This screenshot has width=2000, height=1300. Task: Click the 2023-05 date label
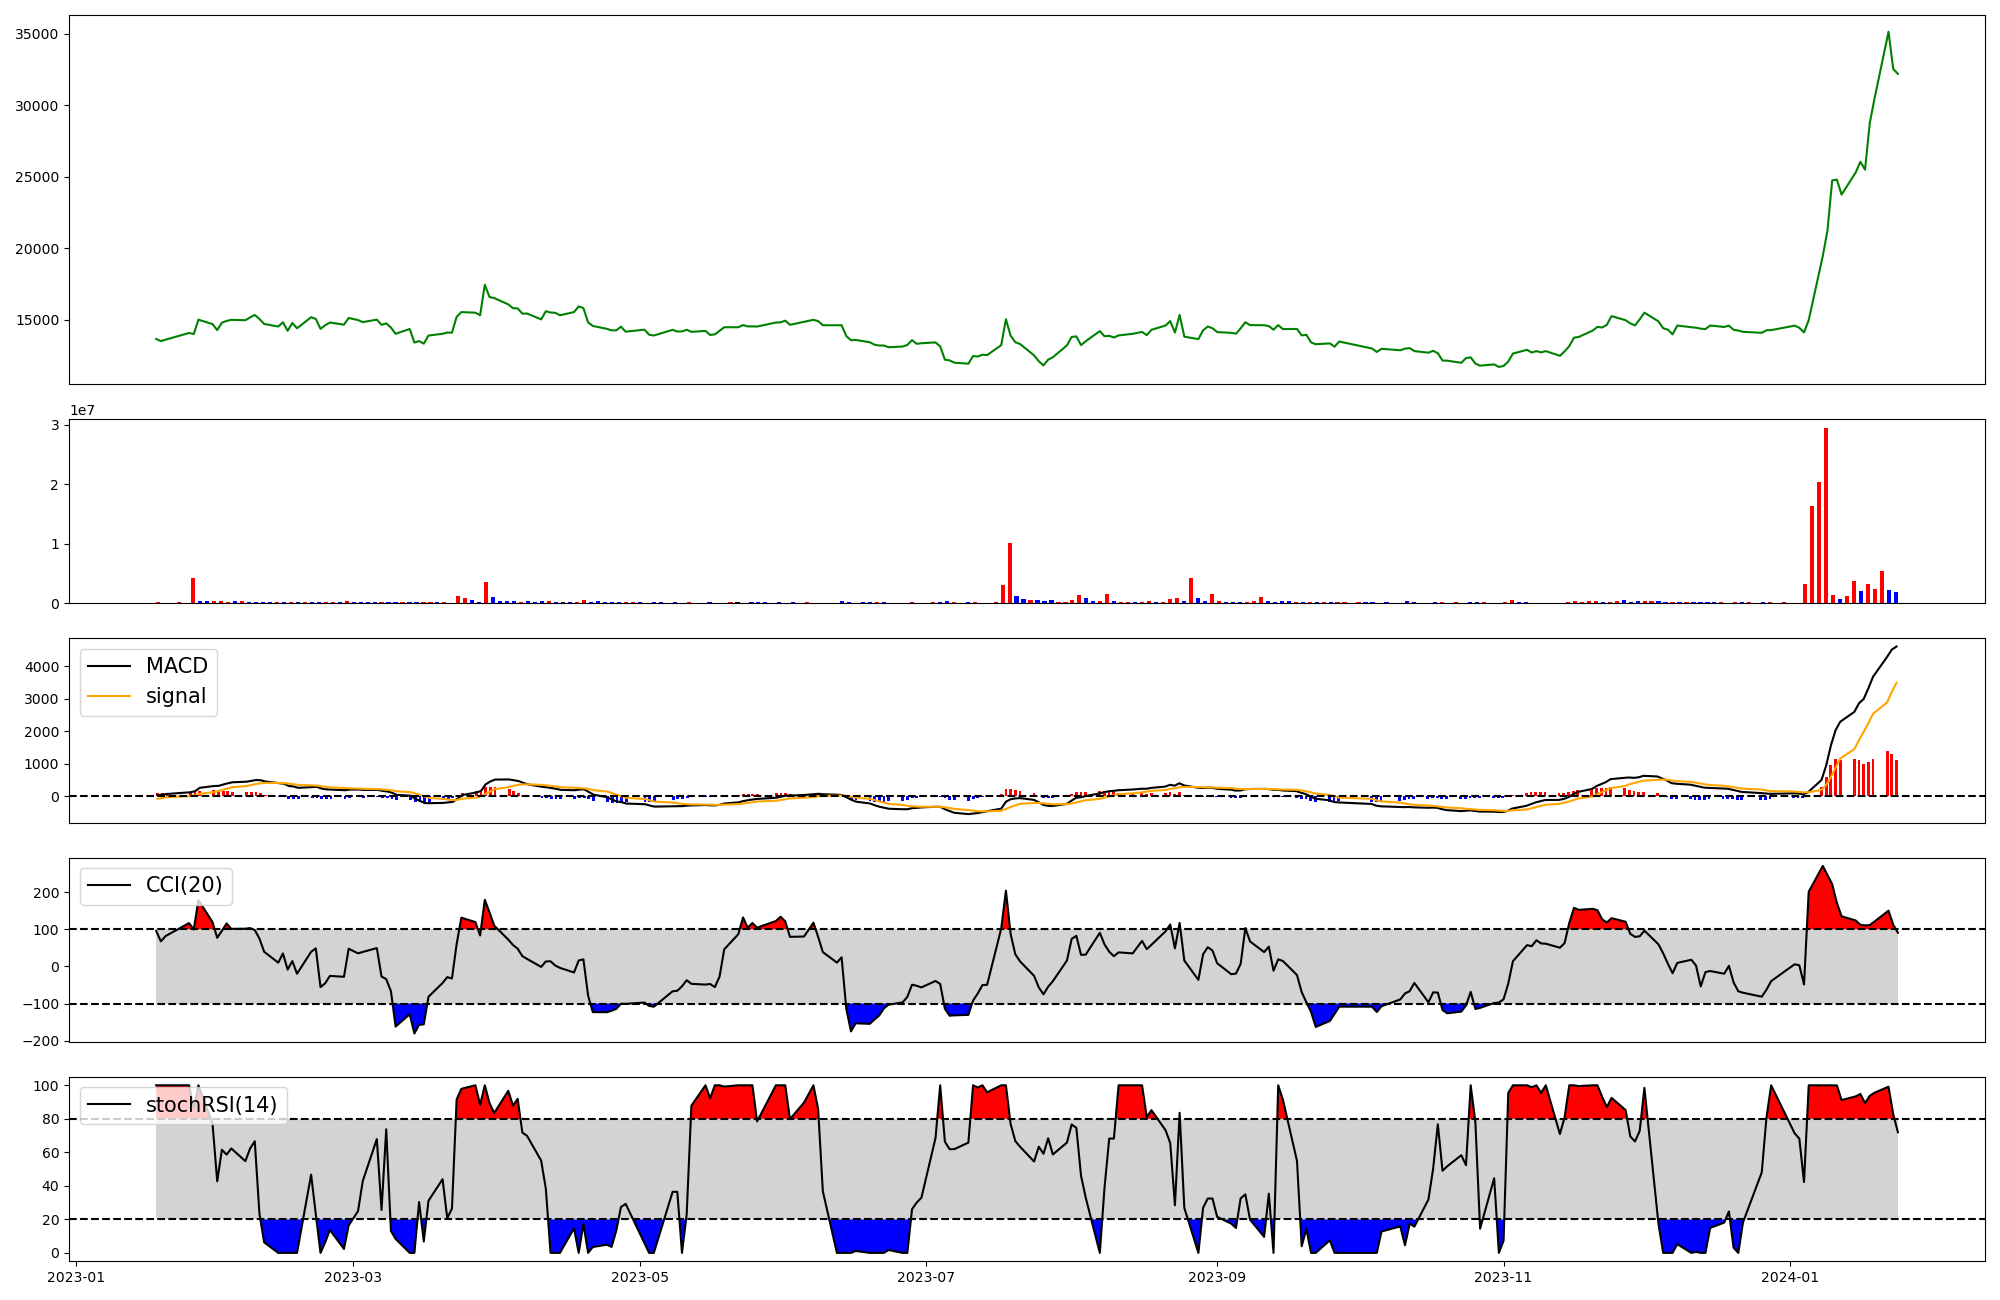[639, 1277]
